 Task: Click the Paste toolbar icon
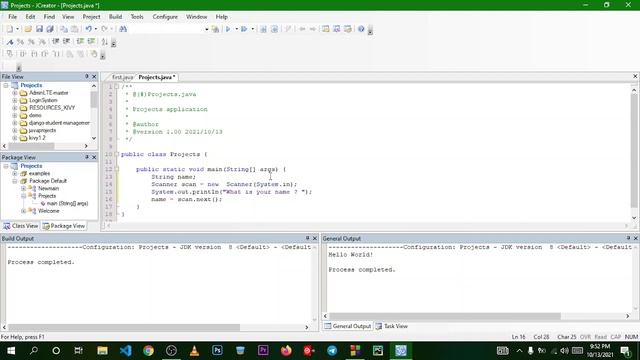[75, 29]
